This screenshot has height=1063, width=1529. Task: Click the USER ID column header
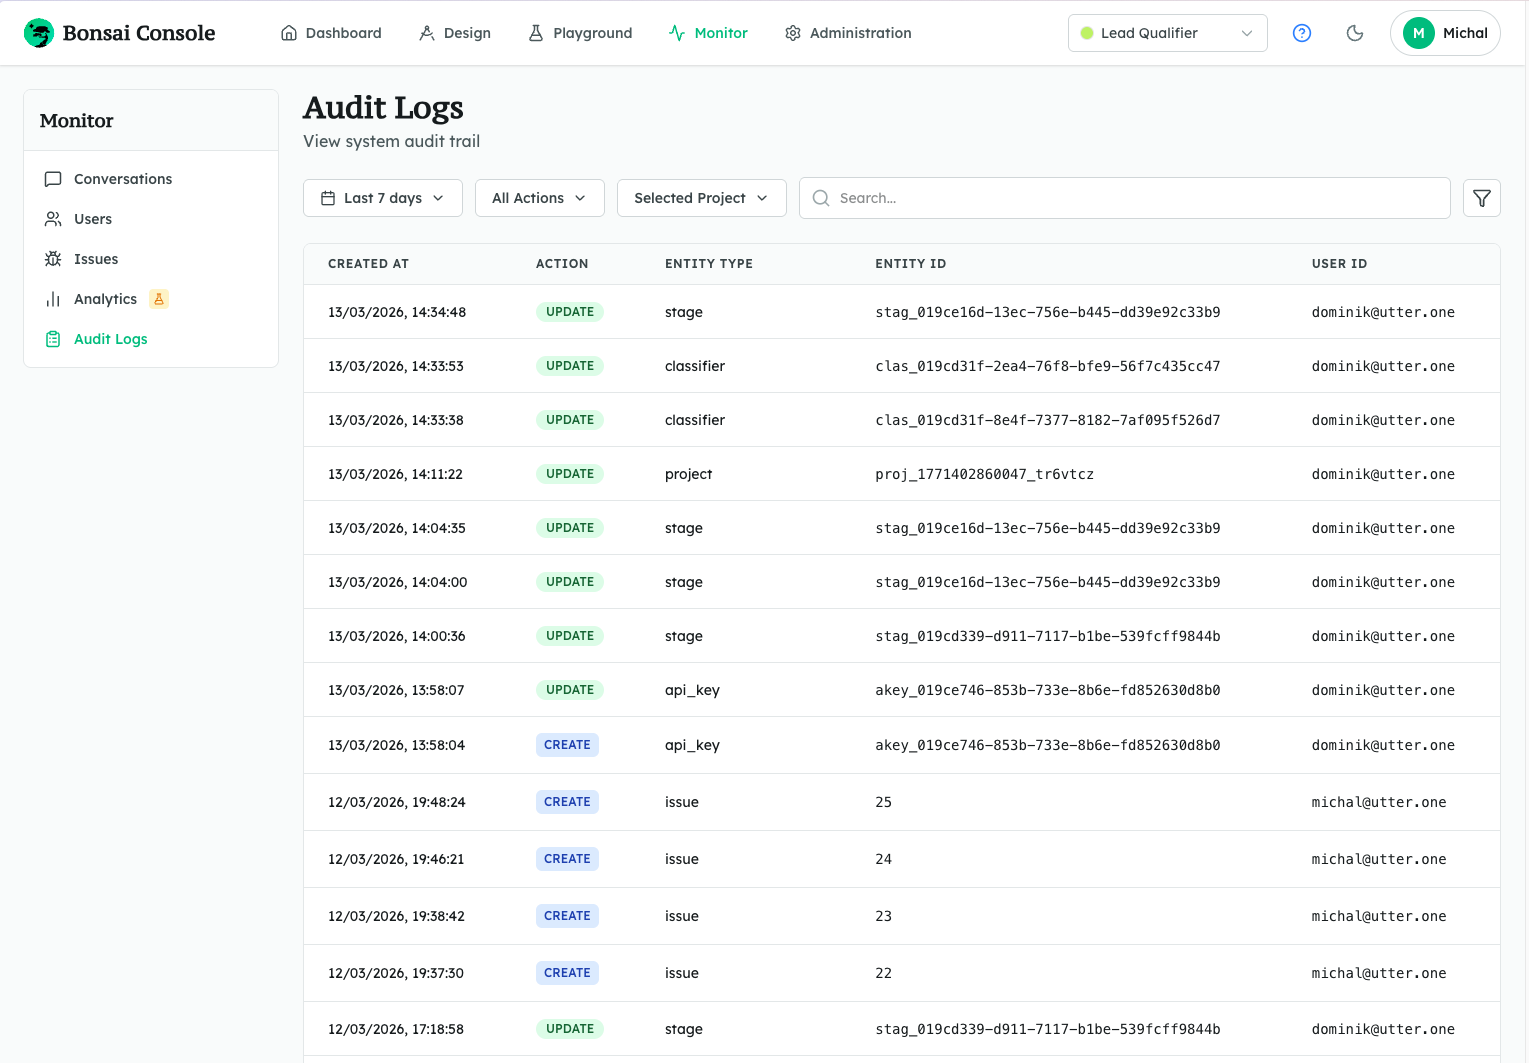tap(1339, 264)
